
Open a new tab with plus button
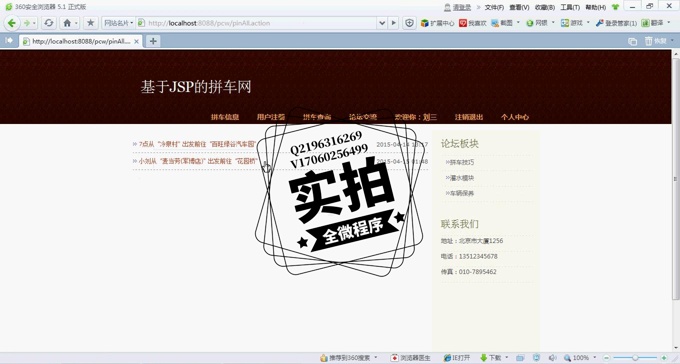click(153, 41)
